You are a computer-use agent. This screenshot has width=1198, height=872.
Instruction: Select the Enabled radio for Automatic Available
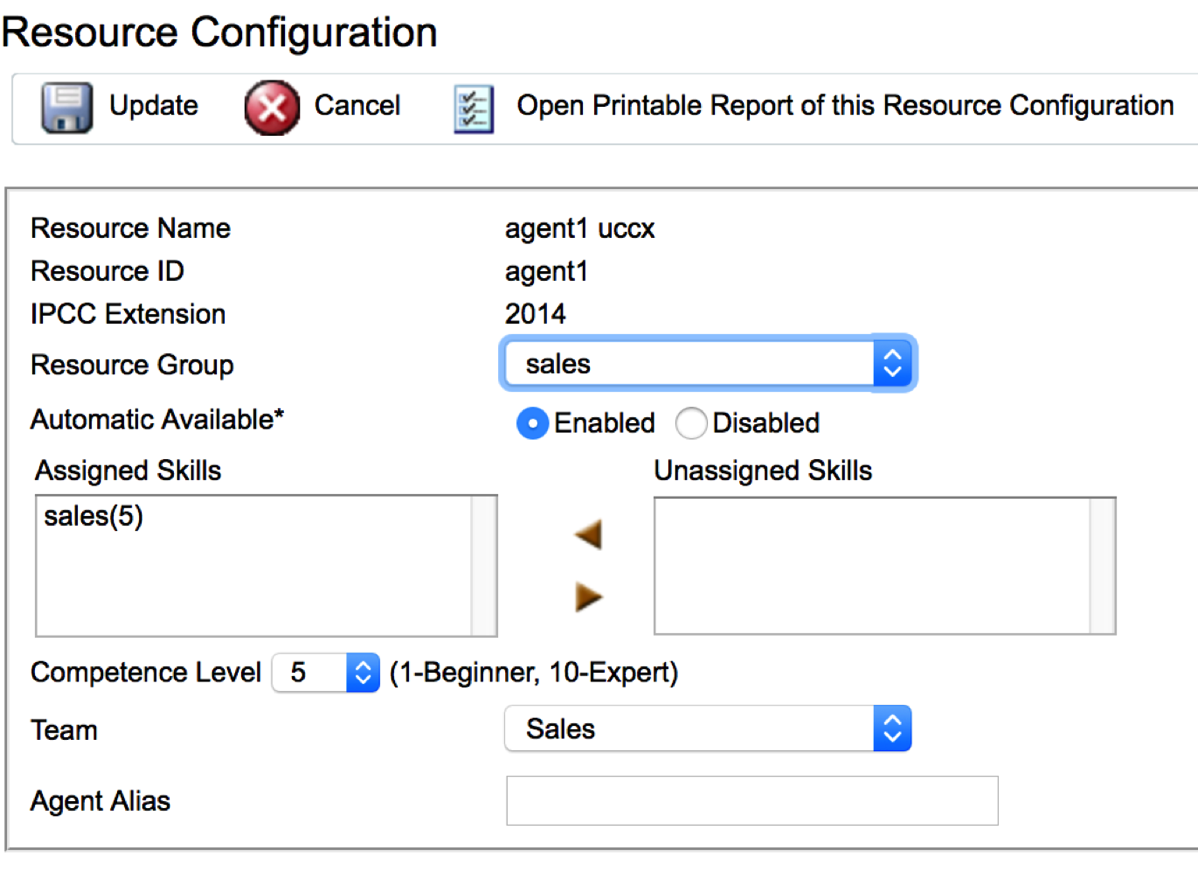coord(533,424)
